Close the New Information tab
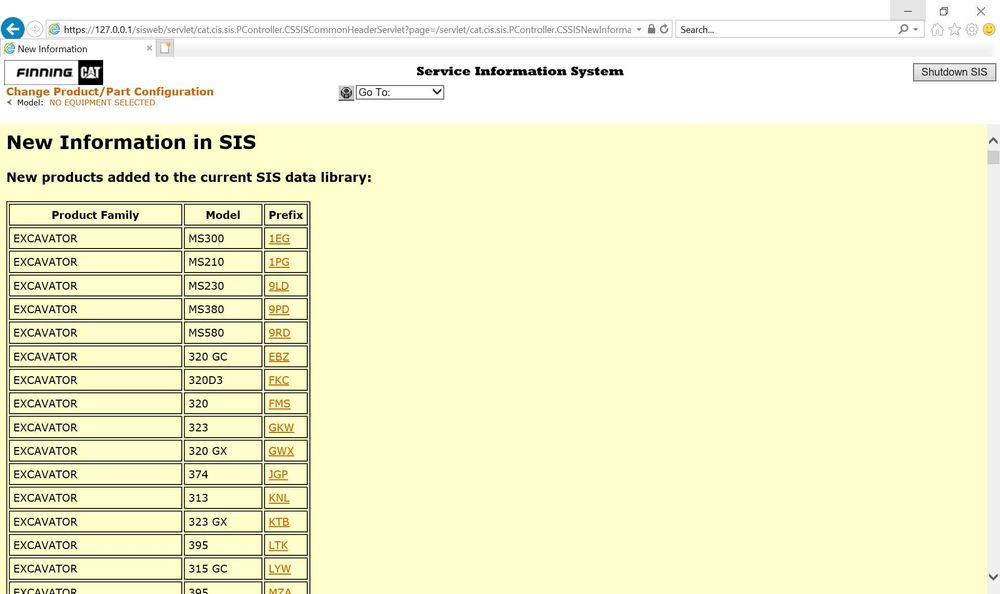The image size is (1000, 594). pos(149,48)
